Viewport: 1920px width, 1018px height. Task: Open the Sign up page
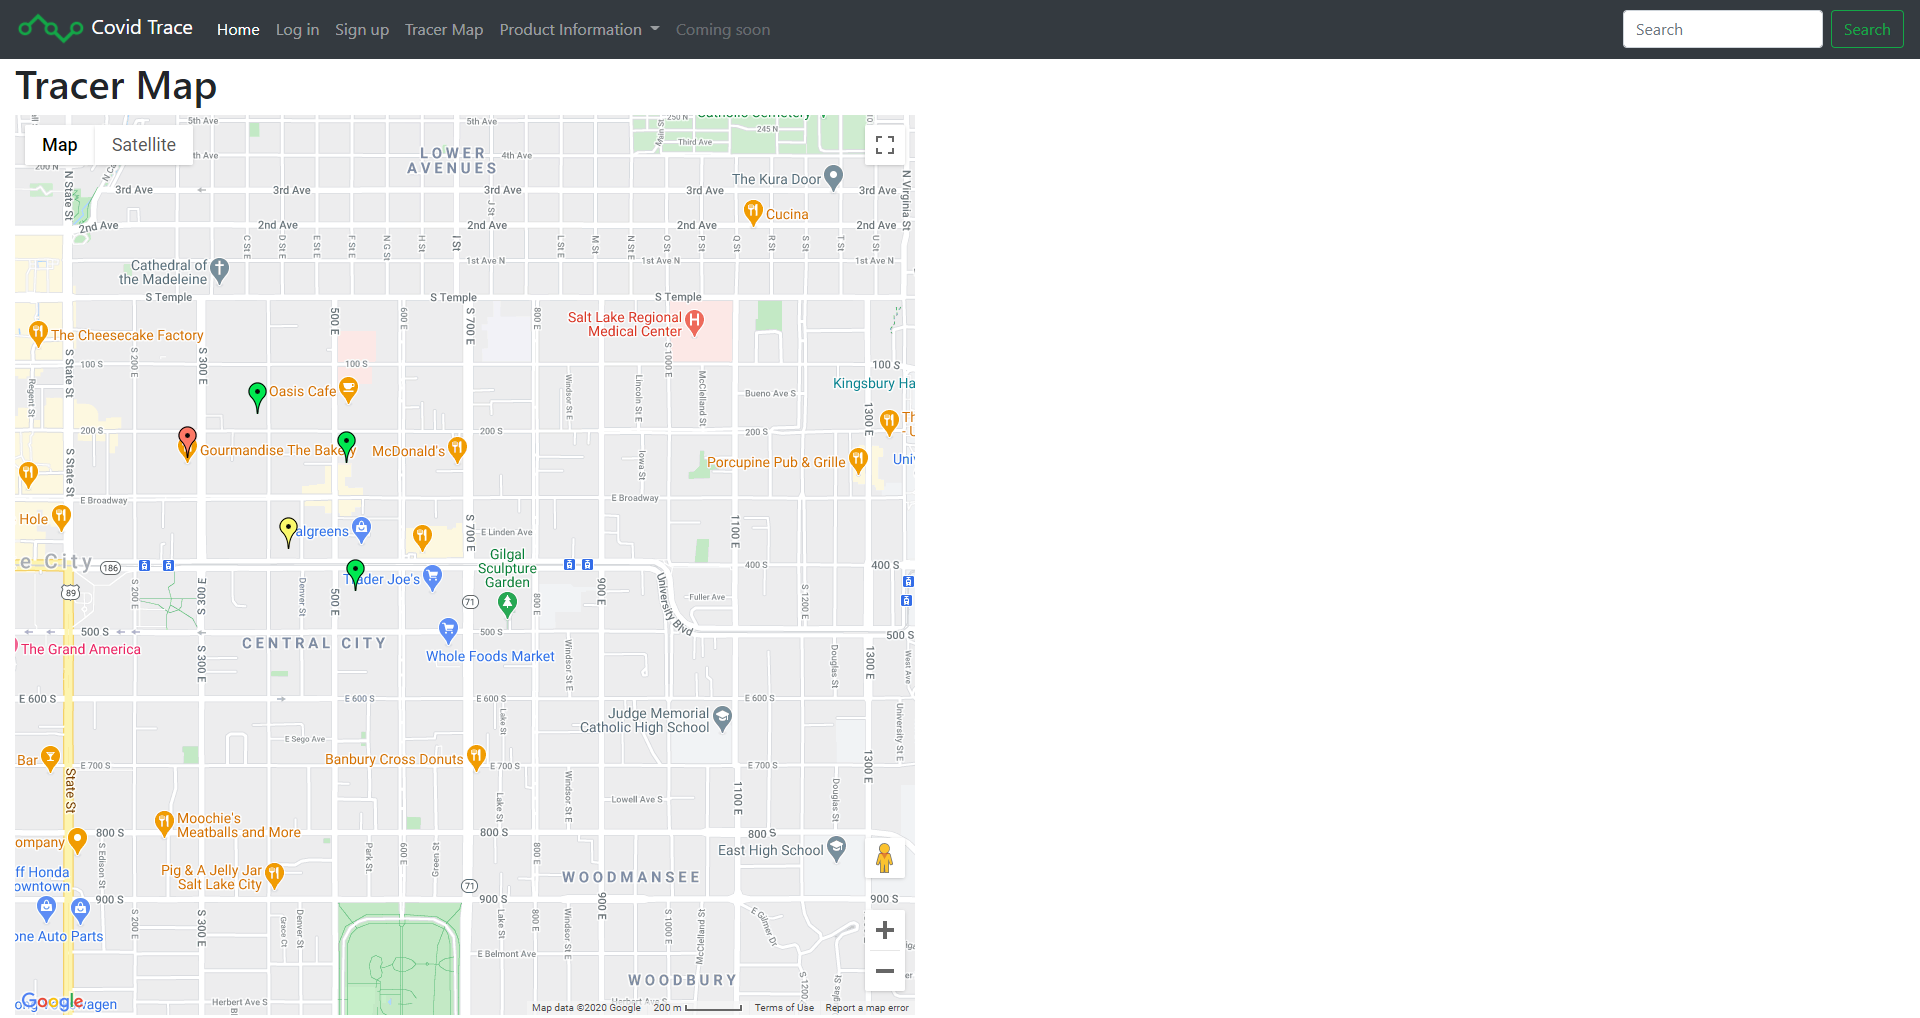tap(362, 30)
